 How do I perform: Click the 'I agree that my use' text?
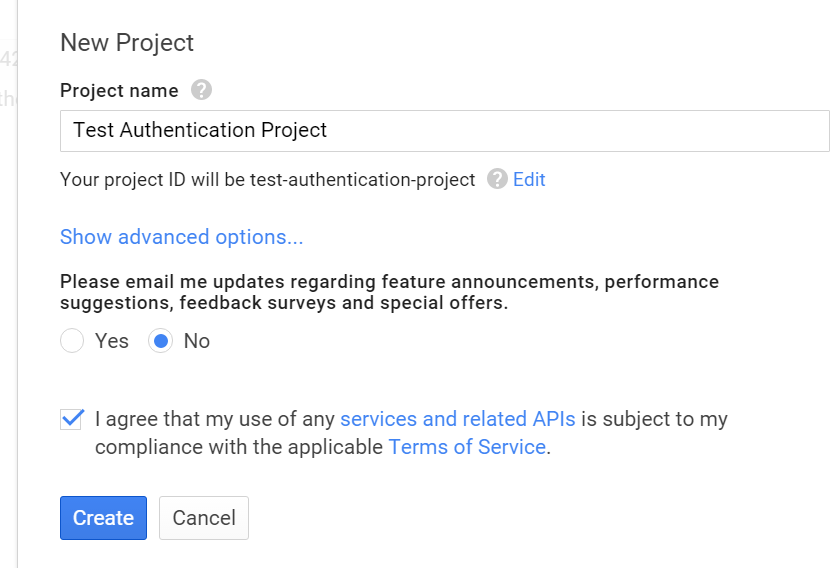(216, 419)
